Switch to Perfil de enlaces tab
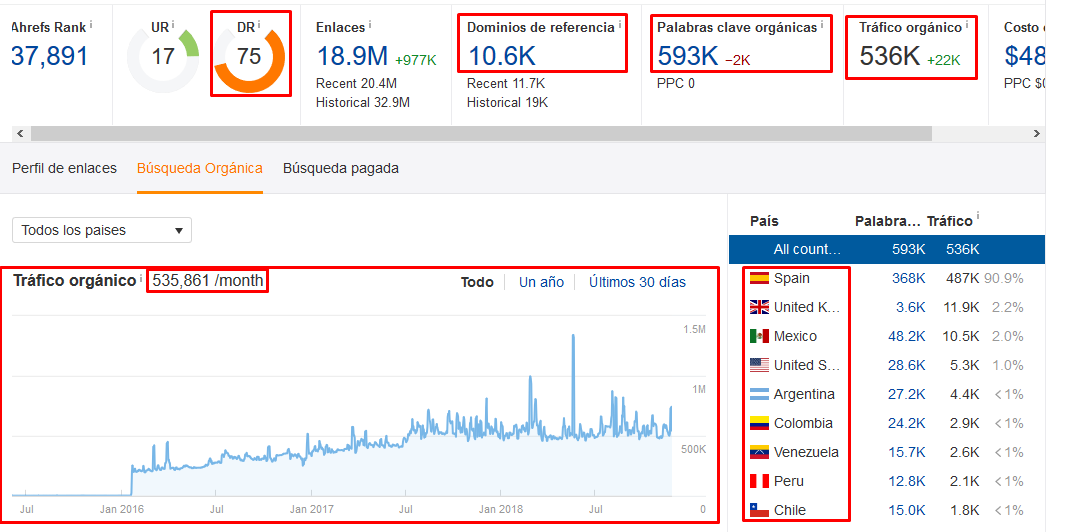Image resolution: width=1066 pixels, height=532 pixels. click(x=64, y=168)
